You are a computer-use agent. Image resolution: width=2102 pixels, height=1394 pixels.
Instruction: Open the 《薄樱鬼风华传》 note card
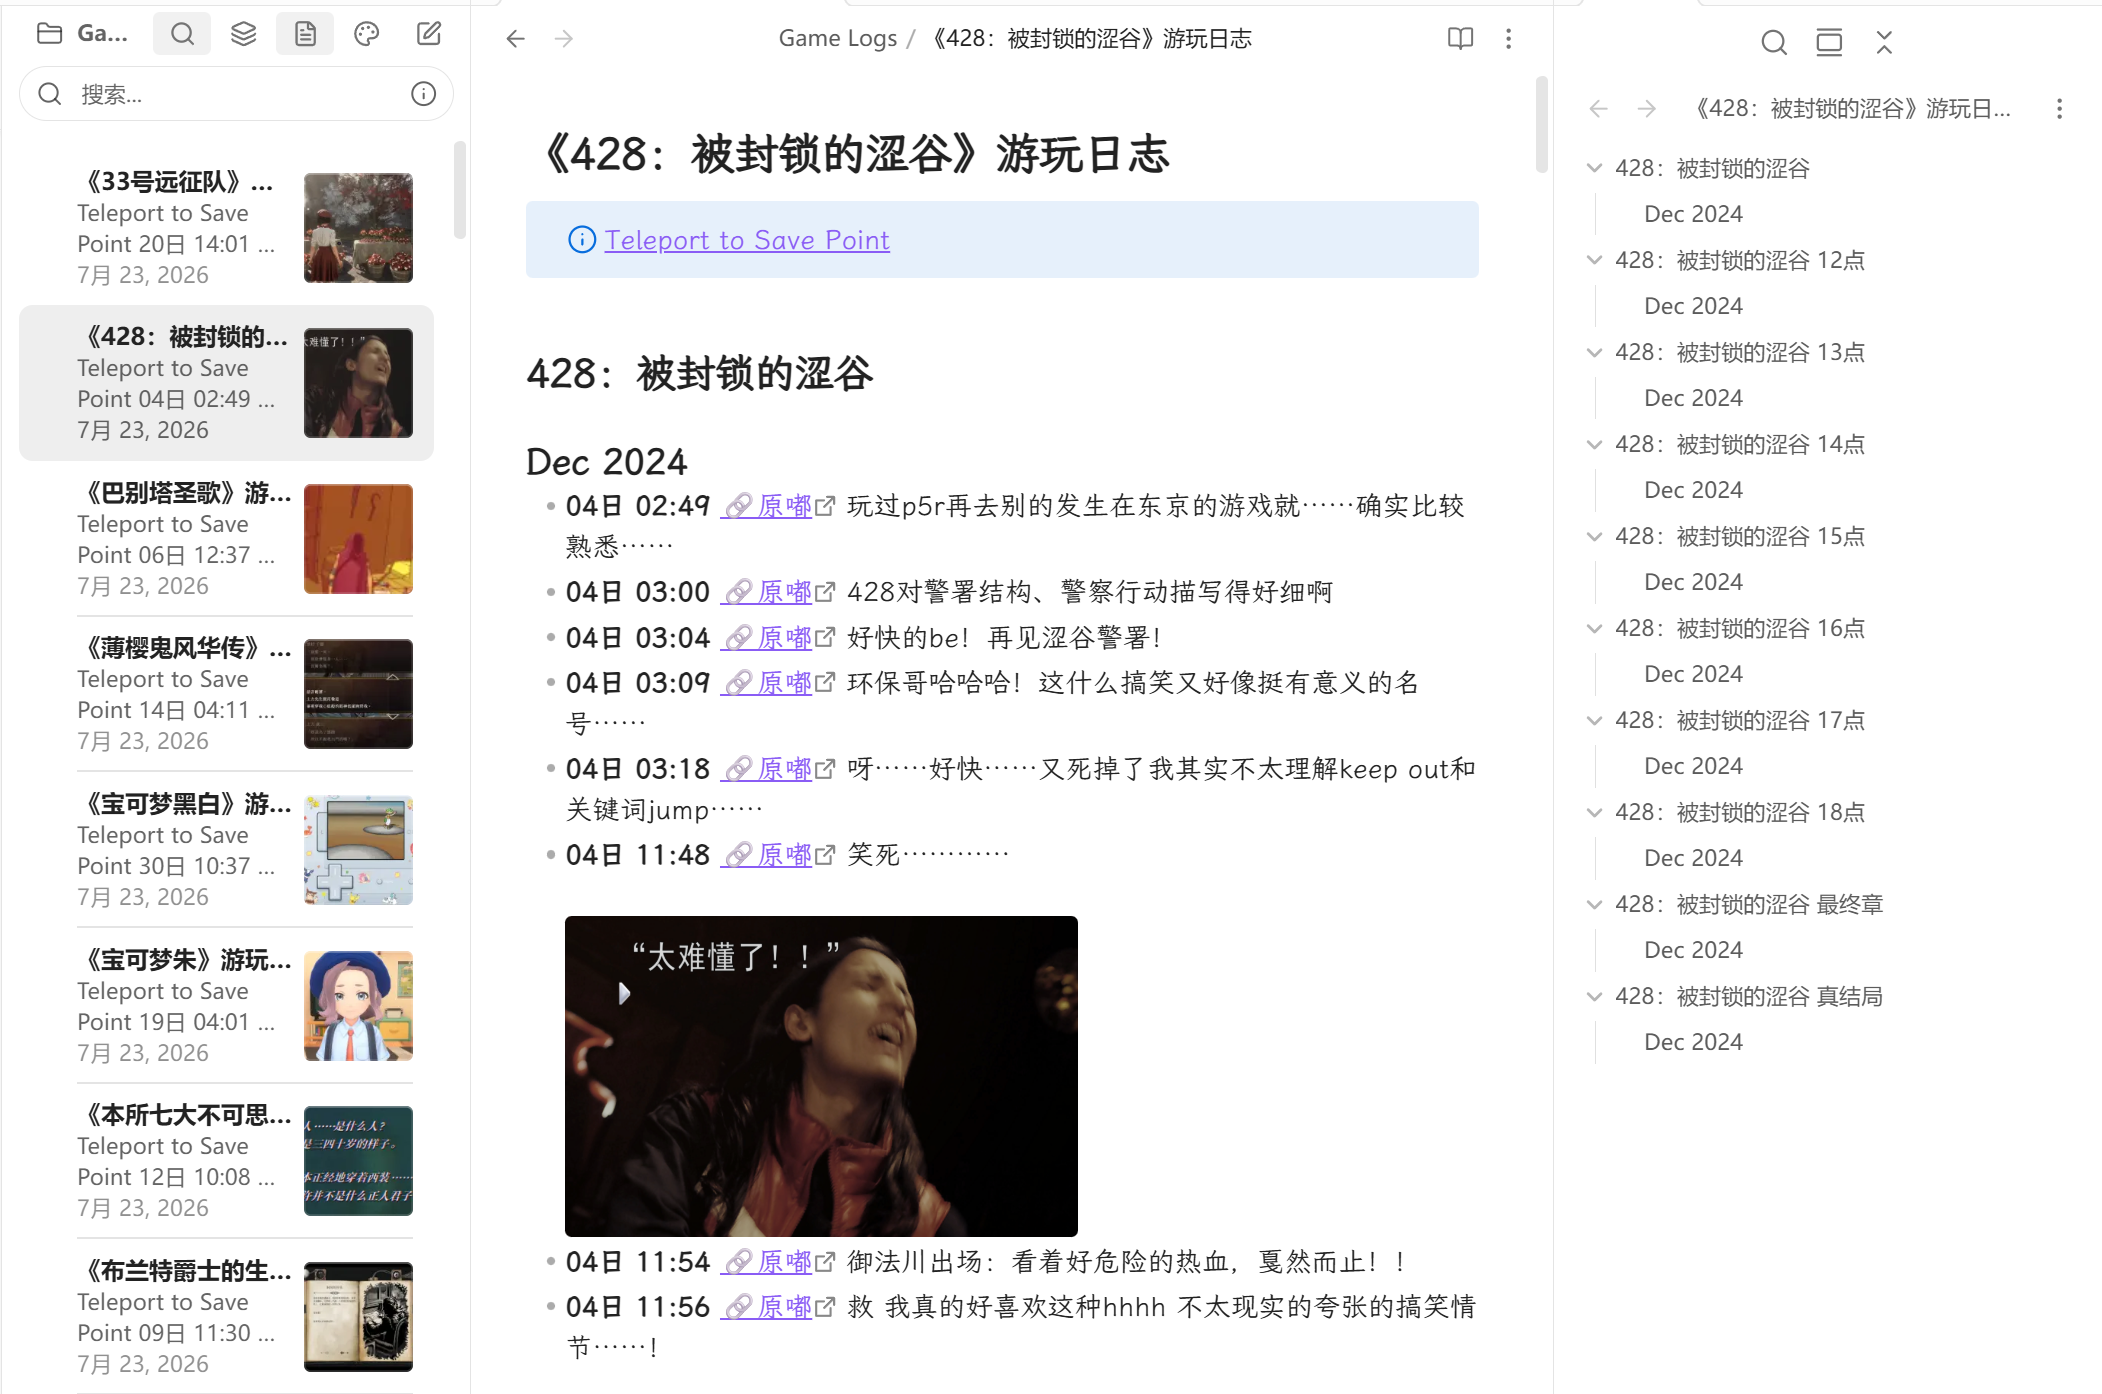226,694
